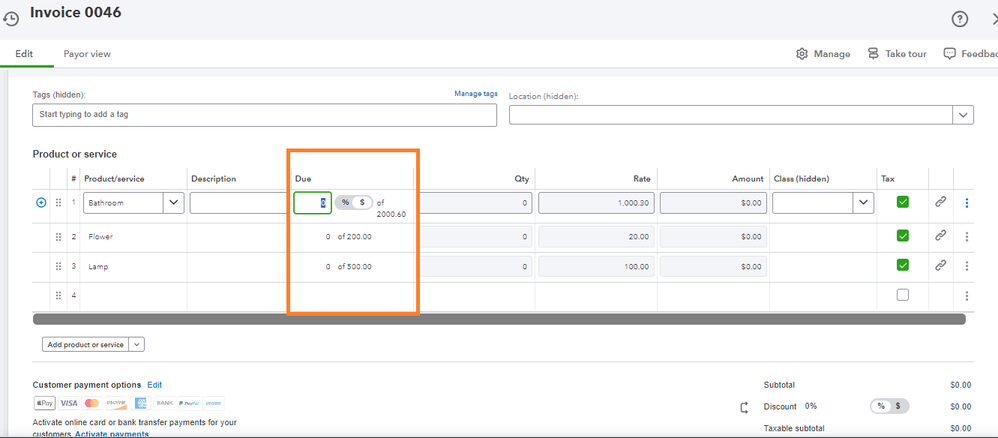Grab the drag handle on Bathroom row
The image size is (998, 438).
tap(58, 202)
